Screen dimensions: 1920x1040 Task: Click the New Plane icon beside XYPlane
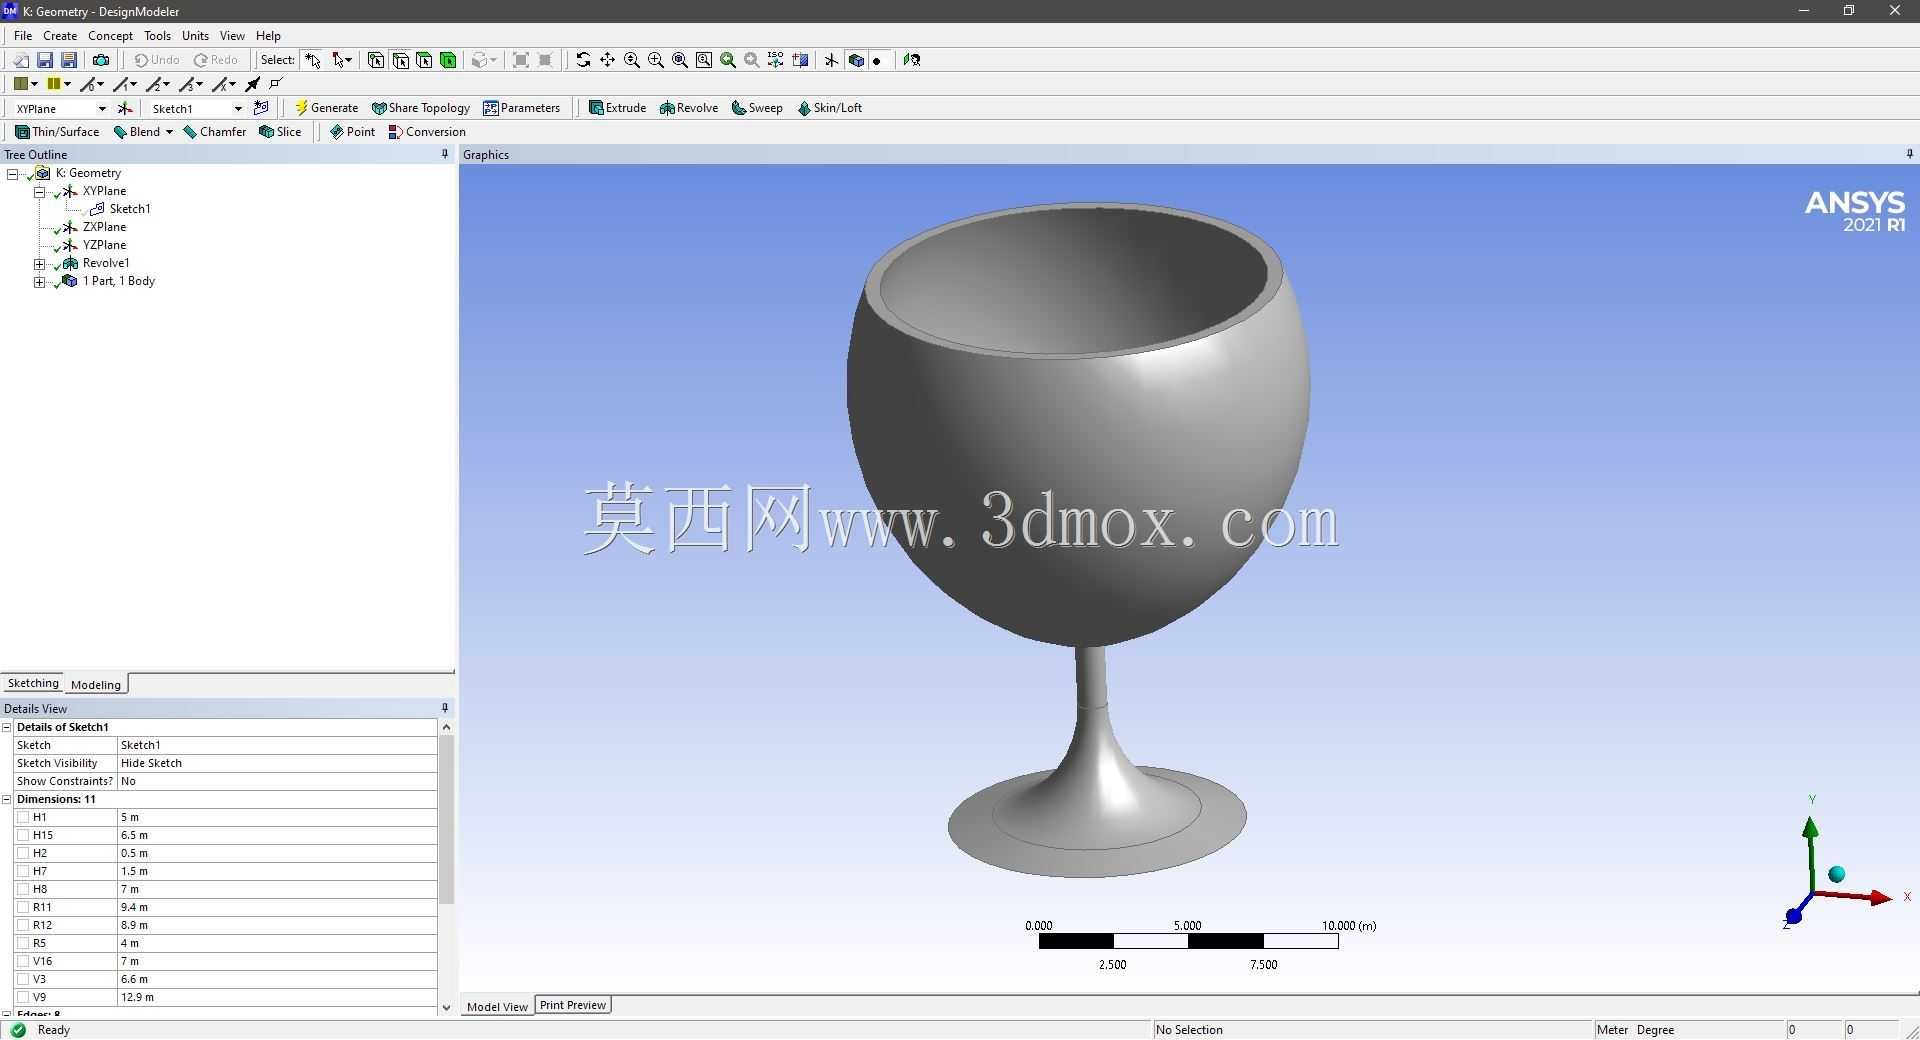pyautogui.click(x=125, y=108)
